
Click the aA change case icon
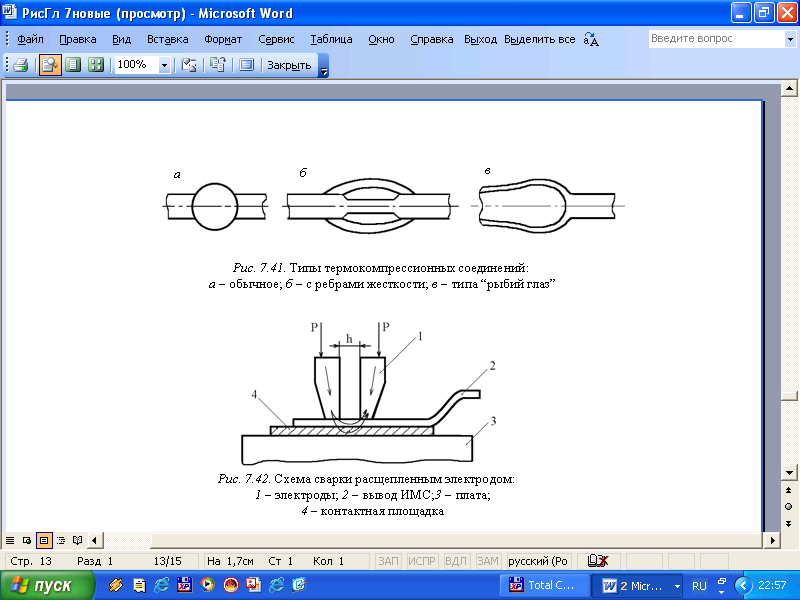(x=591, y=39)
